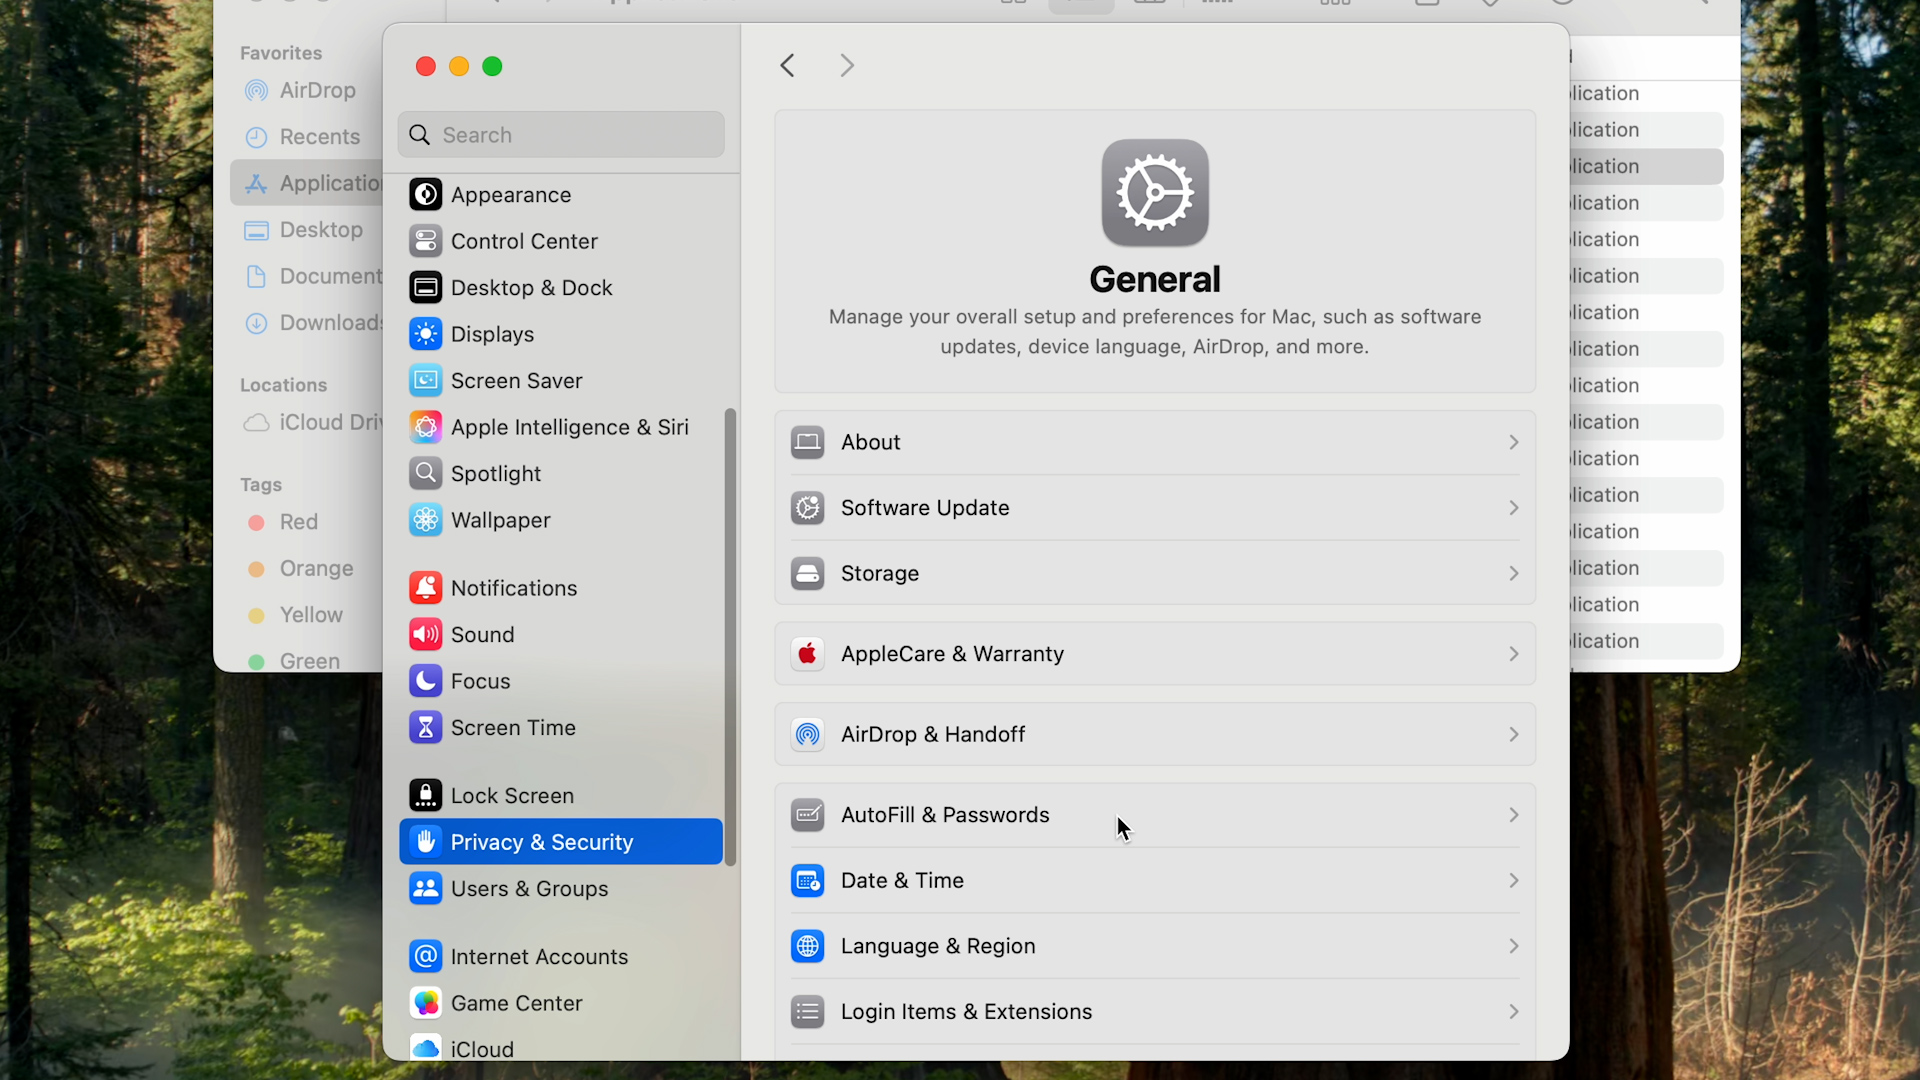Open Users & Groups icon
The width and height of the screenshot is (1920, 1080).
425,888
